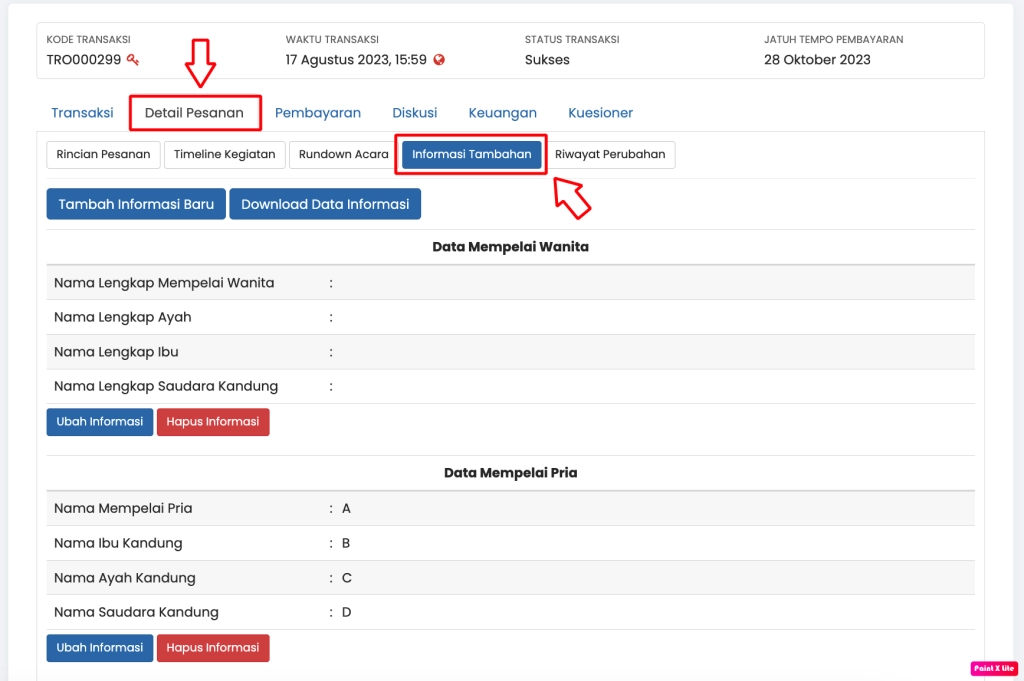The image size is (1024, 681).
Task: Open the Pembayaran tab
Action: [x=318, y=113]
